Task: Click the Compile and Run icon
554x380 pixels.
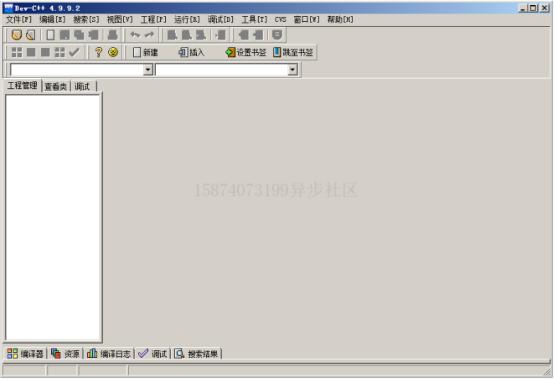Action: pos(45,52)
